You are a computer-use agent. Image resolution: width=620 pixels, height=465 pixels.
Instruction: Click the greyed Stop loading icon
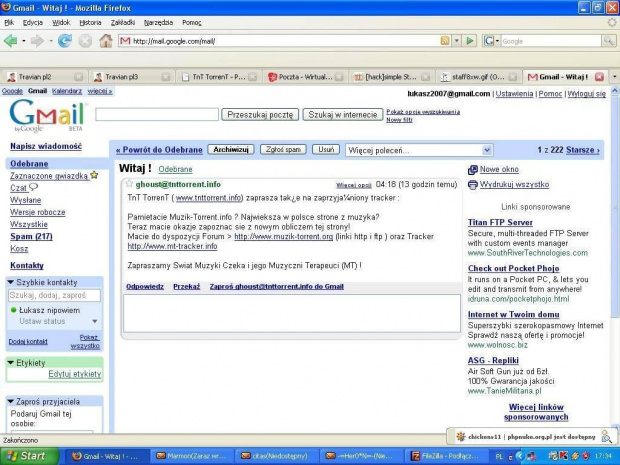pyautogui.click(x=85, y=41)
